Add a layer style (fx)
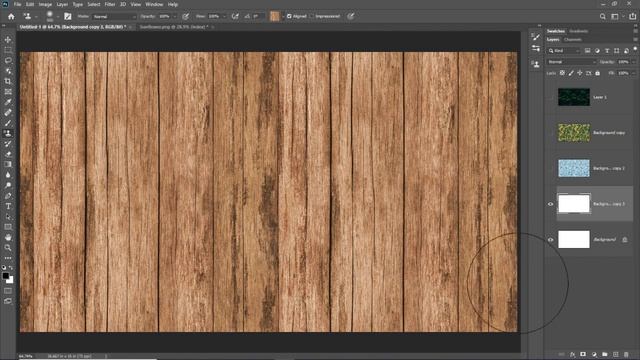The image size is (640, 360). 572,355
